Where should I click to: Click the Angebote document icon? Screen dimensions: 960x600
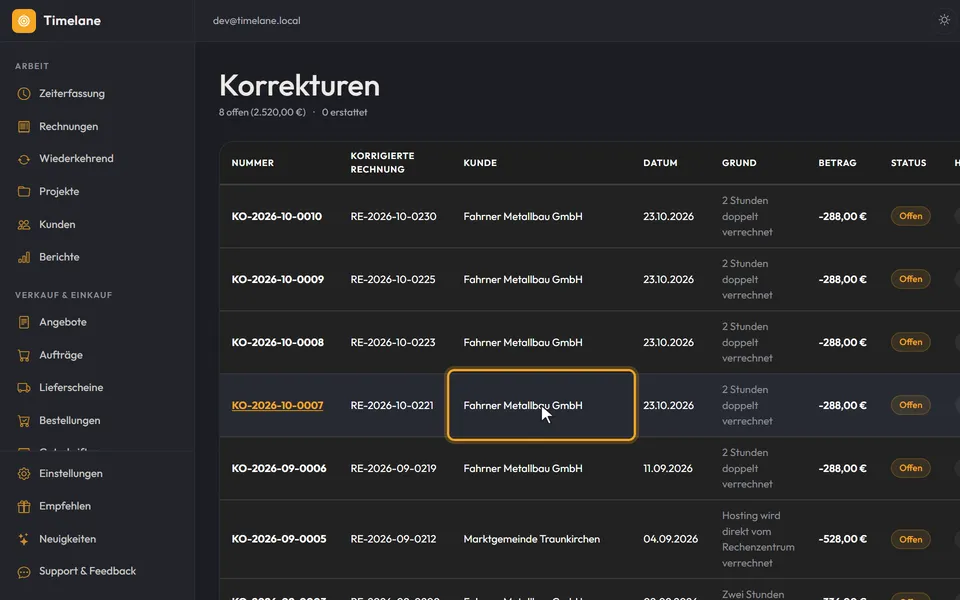tap(24, 322)
